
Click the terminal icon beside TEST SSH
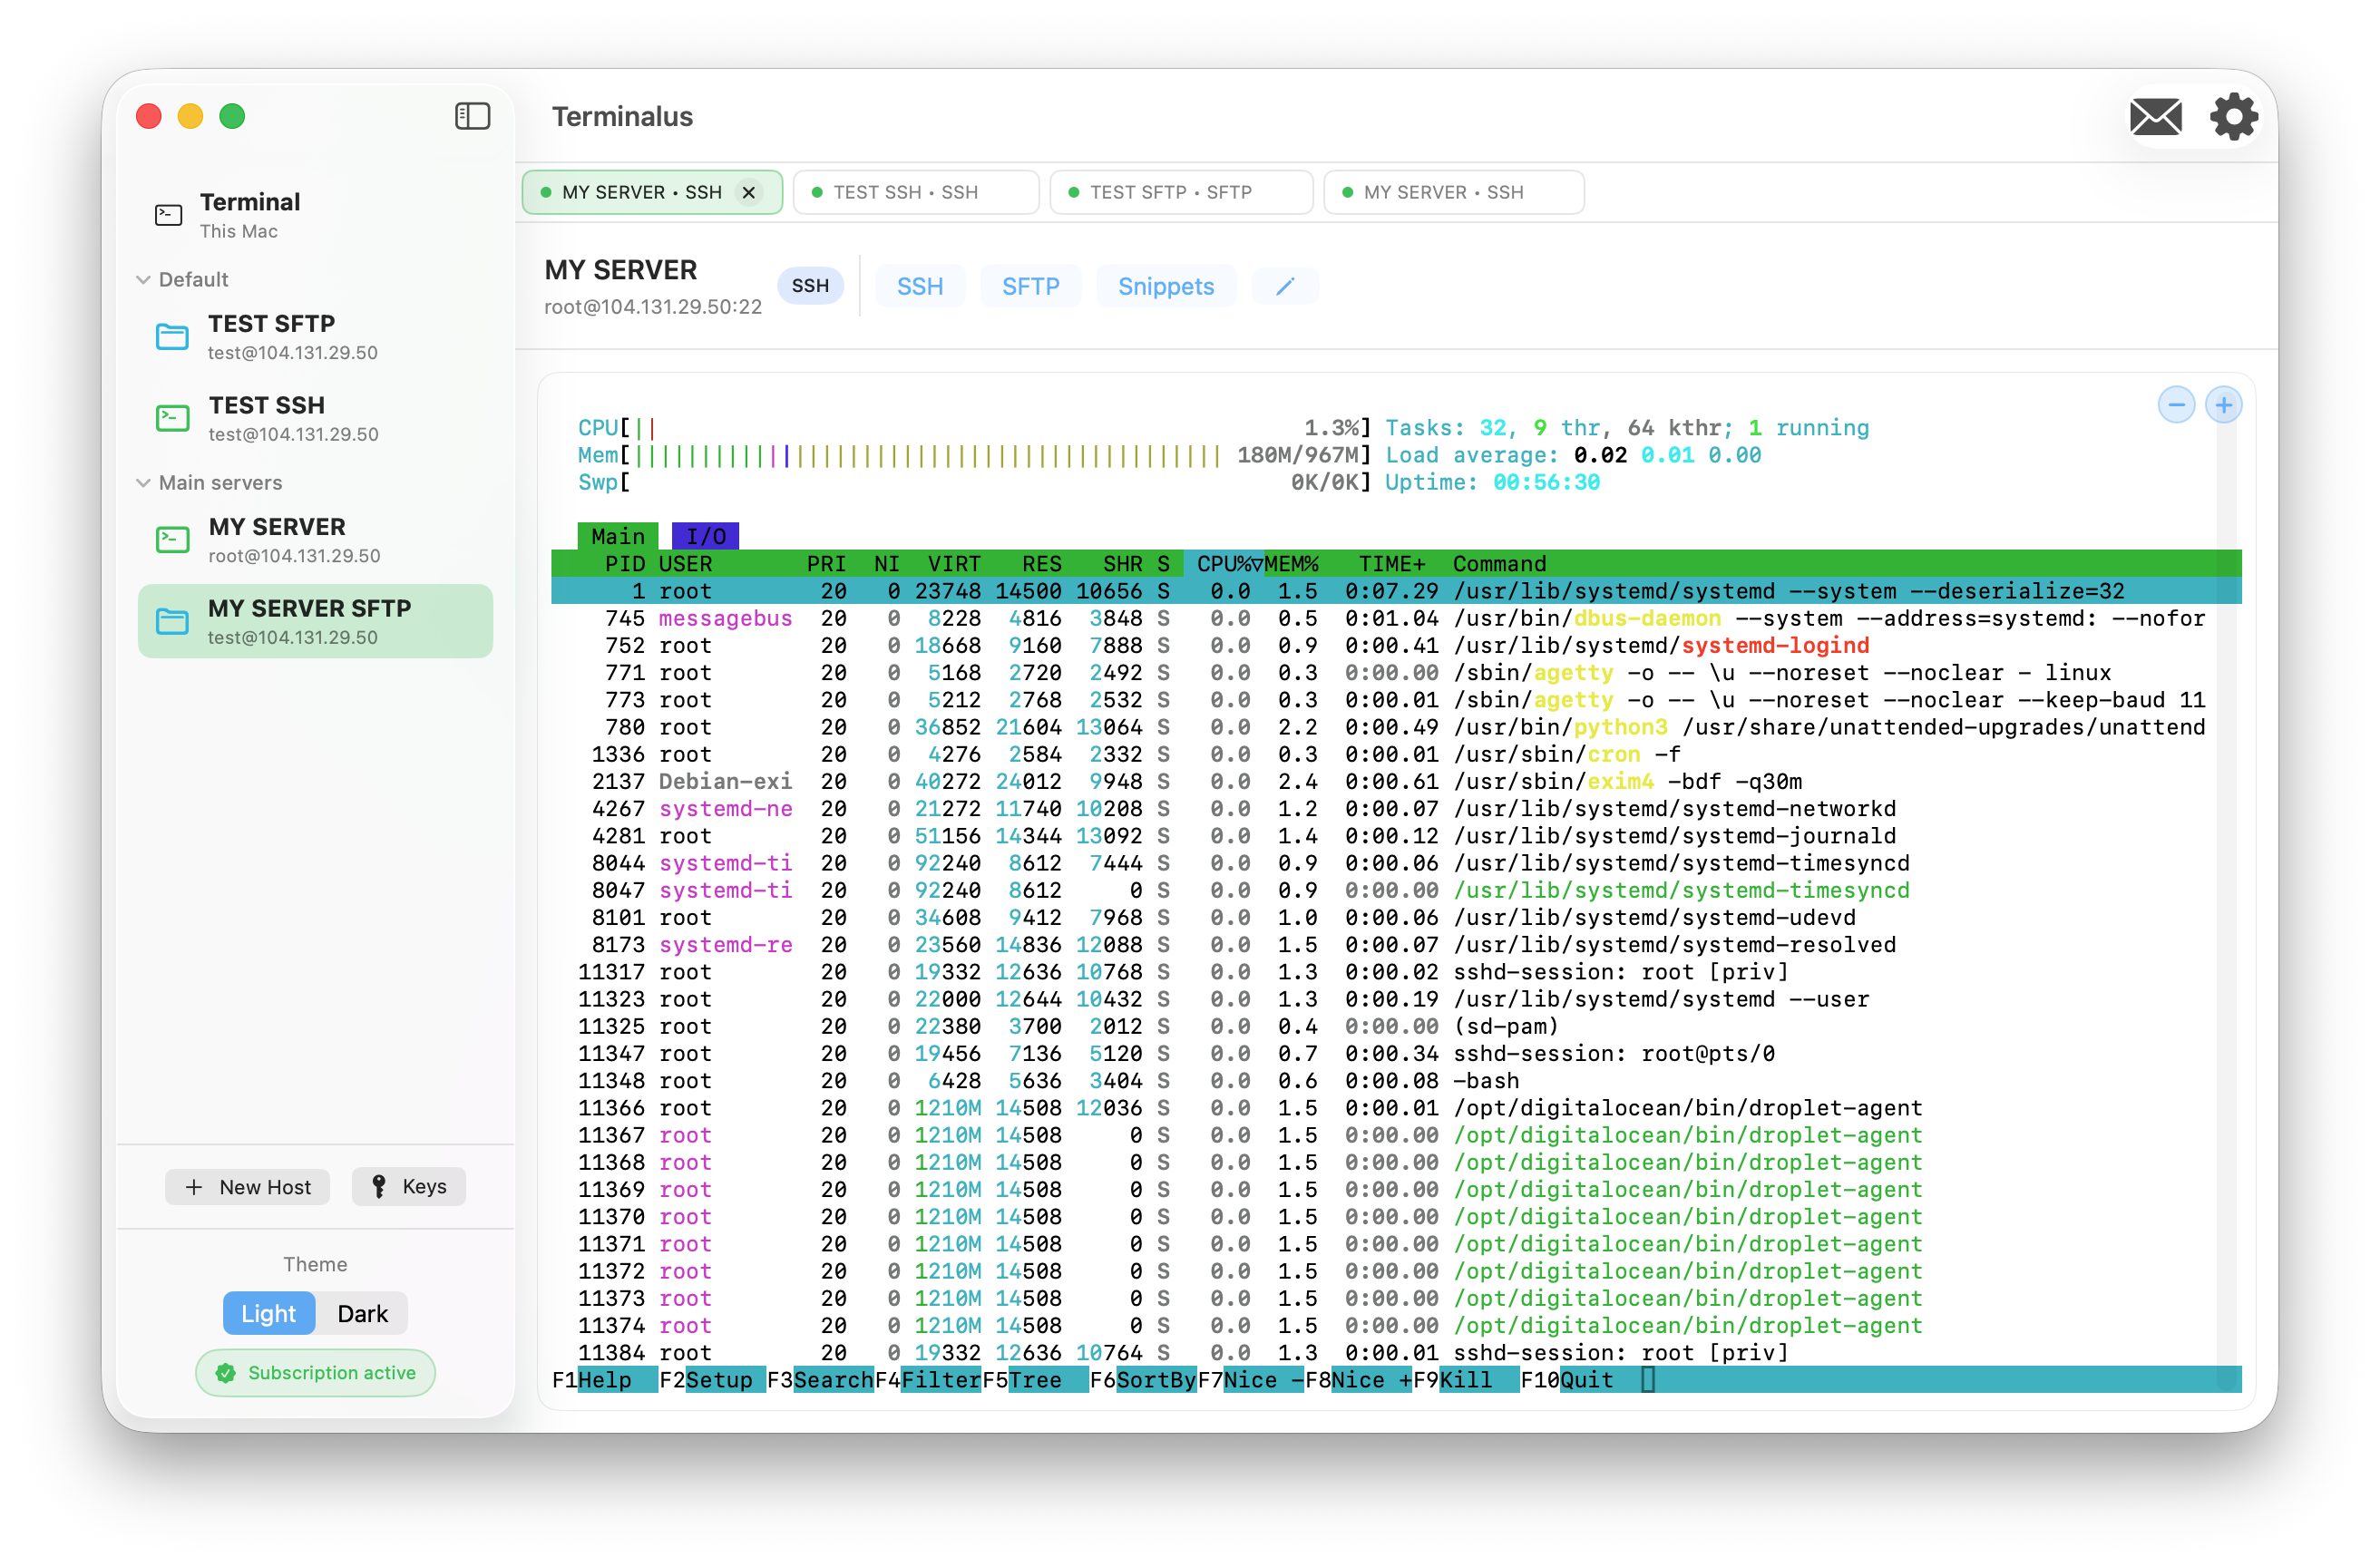click(x=172, y=418)
